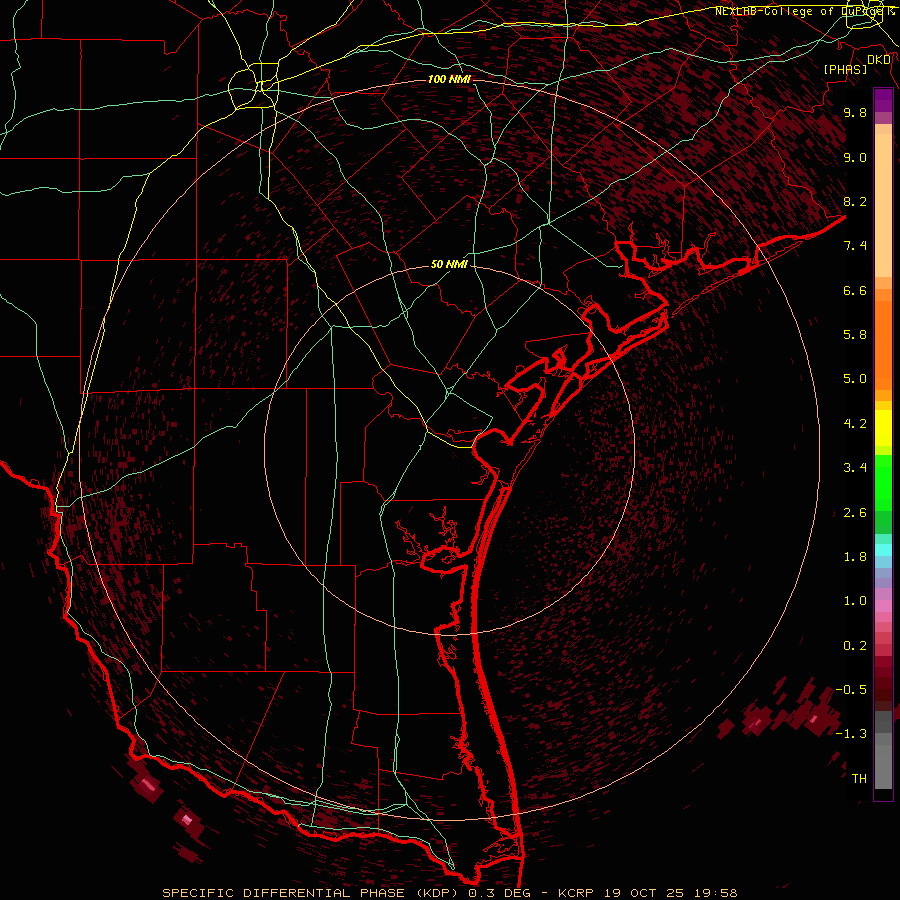The width and height of the screenshot is (900, 900).
Task: Click the 7.4 value on the color scale
Action: (x=855, y=246)
